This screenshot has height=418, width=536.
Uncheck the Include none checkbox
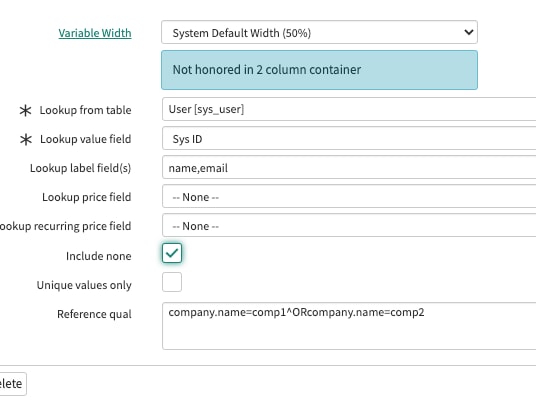tap(172, 253)
